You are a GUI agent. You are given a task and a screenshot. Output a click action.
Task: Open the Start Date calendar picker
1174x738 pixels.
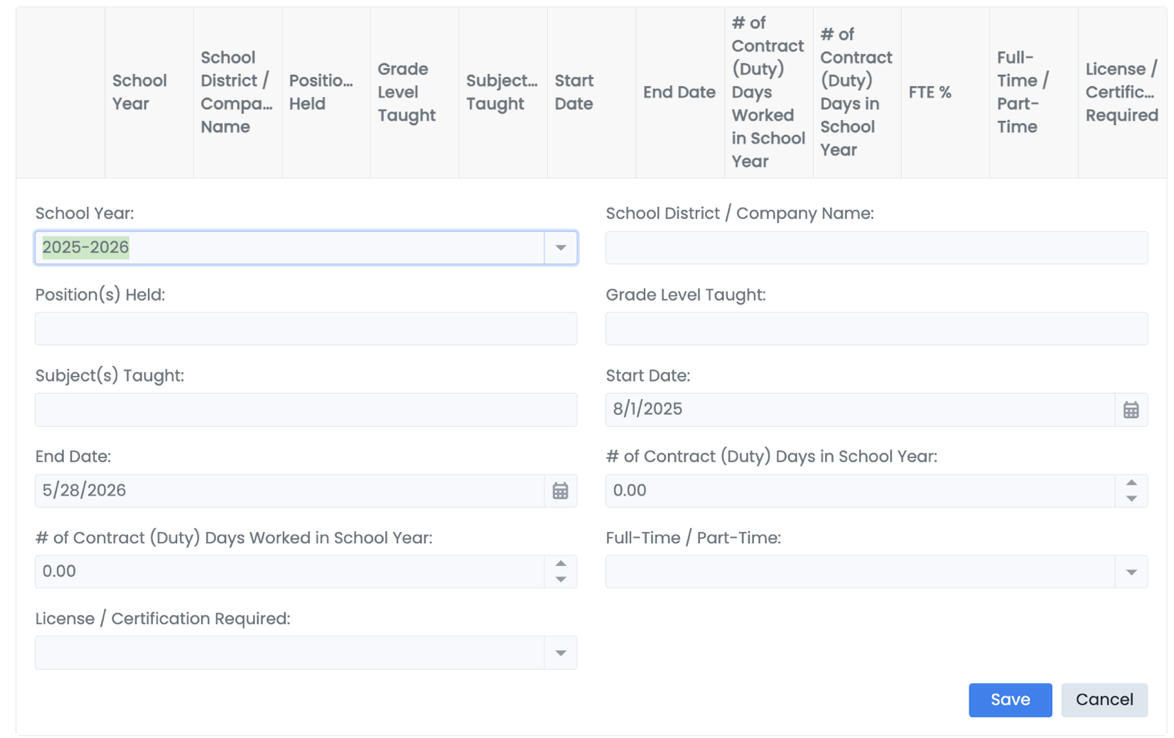pyautogui.click(x=1131, y=410)
